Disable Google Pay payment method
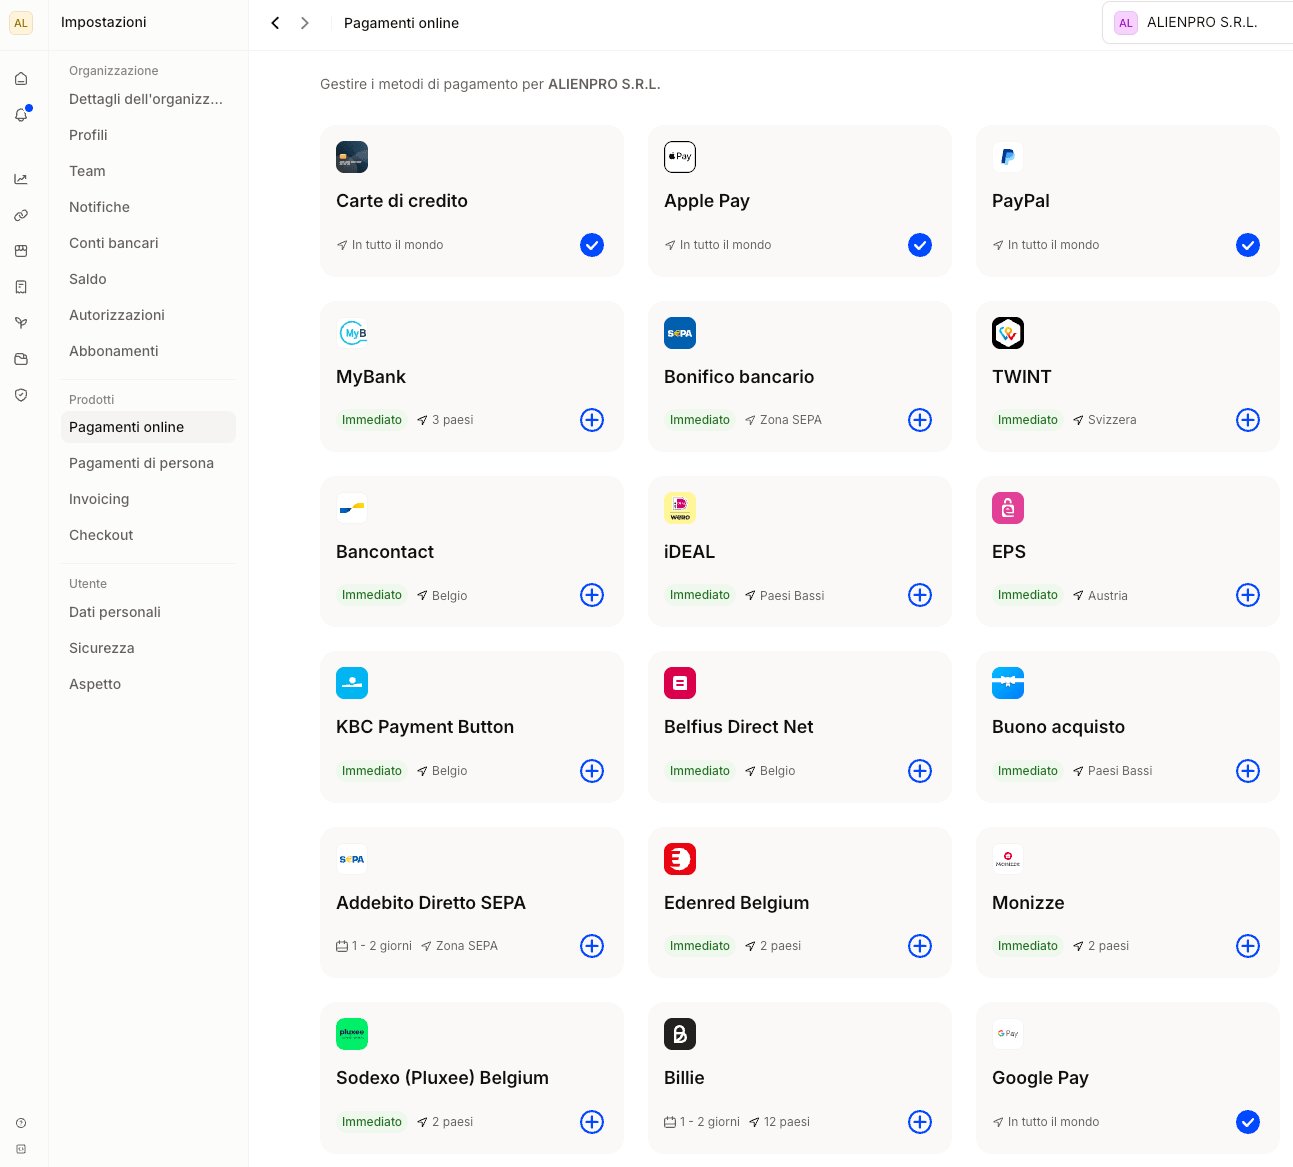Screen dimensions: 1293x1167 tap(1248, 1122)
